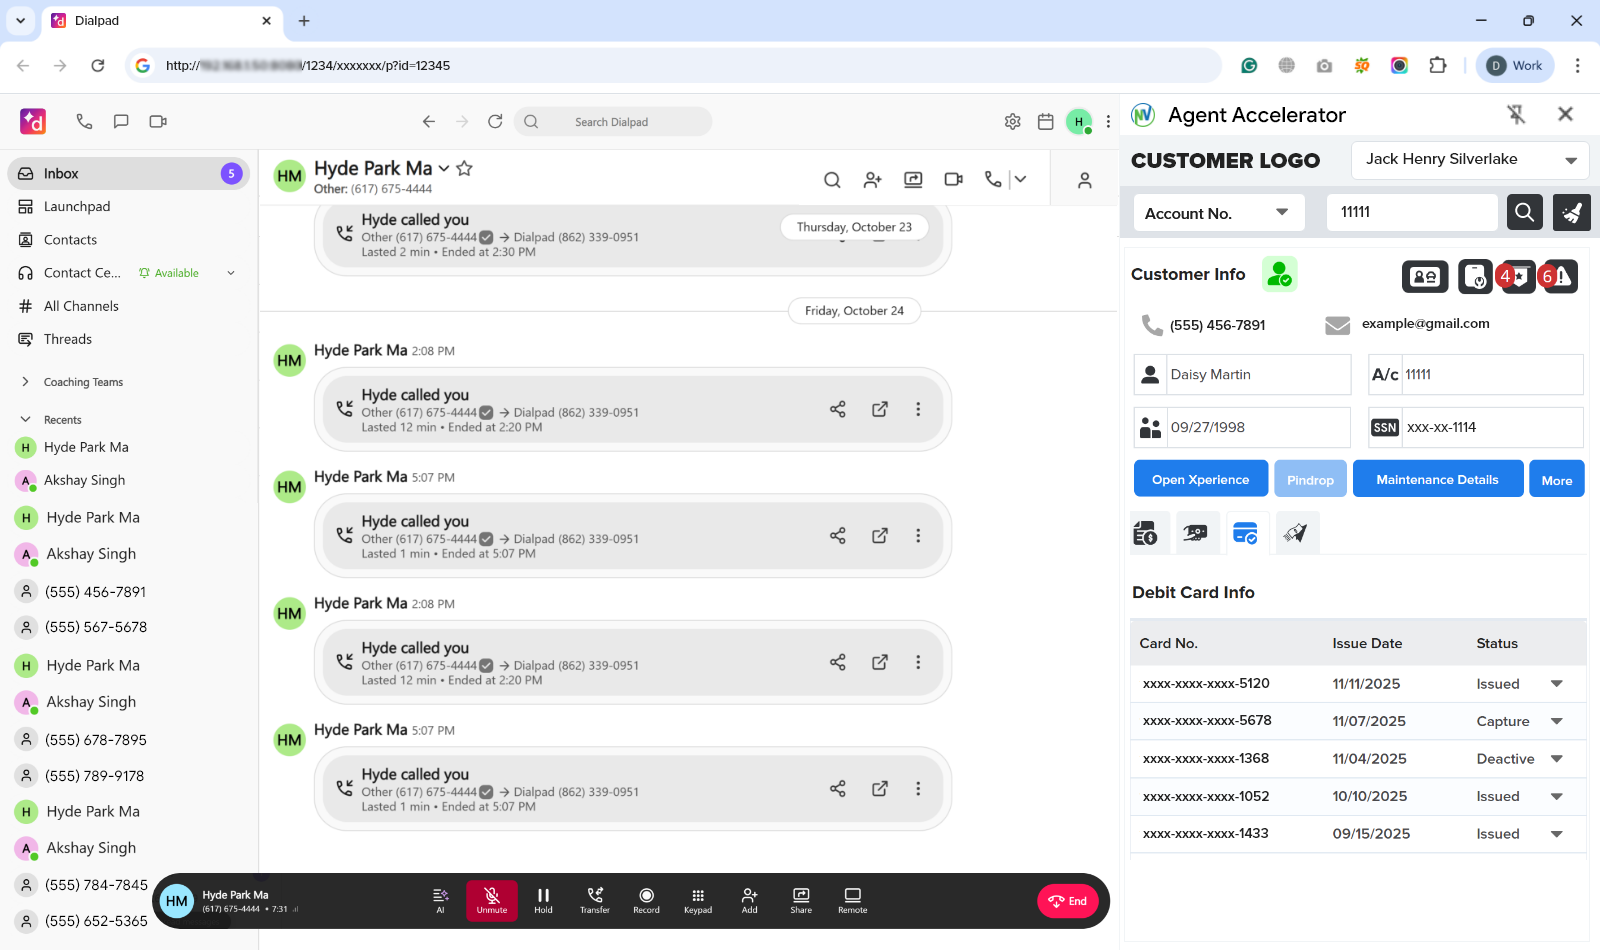
Task: Open AI transcript in call bar
Action: [440, 900]
